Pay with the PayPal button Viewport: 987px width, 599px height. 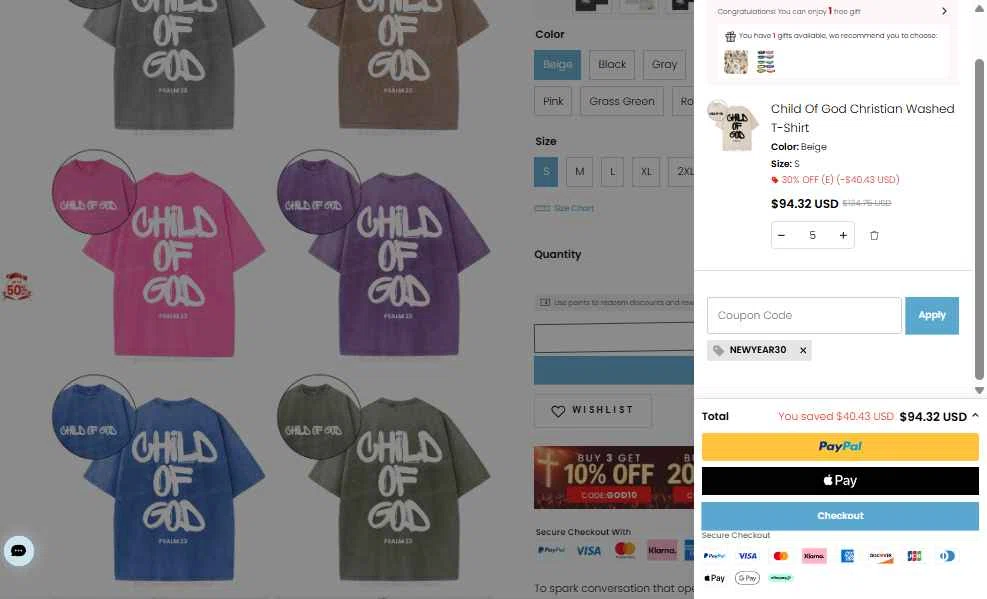840,447
